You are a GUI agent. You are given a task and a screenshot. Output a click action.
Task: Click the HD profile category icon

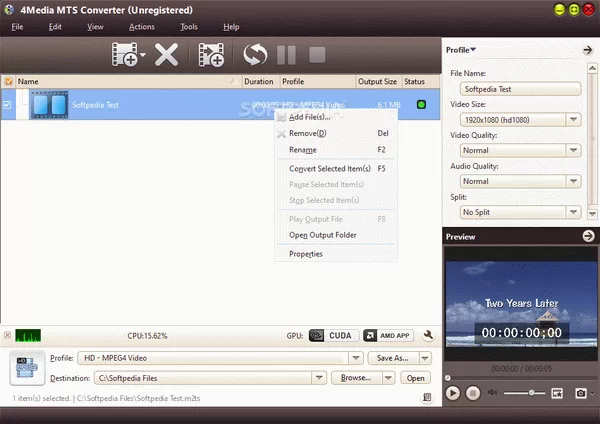[x=27, y=368]
